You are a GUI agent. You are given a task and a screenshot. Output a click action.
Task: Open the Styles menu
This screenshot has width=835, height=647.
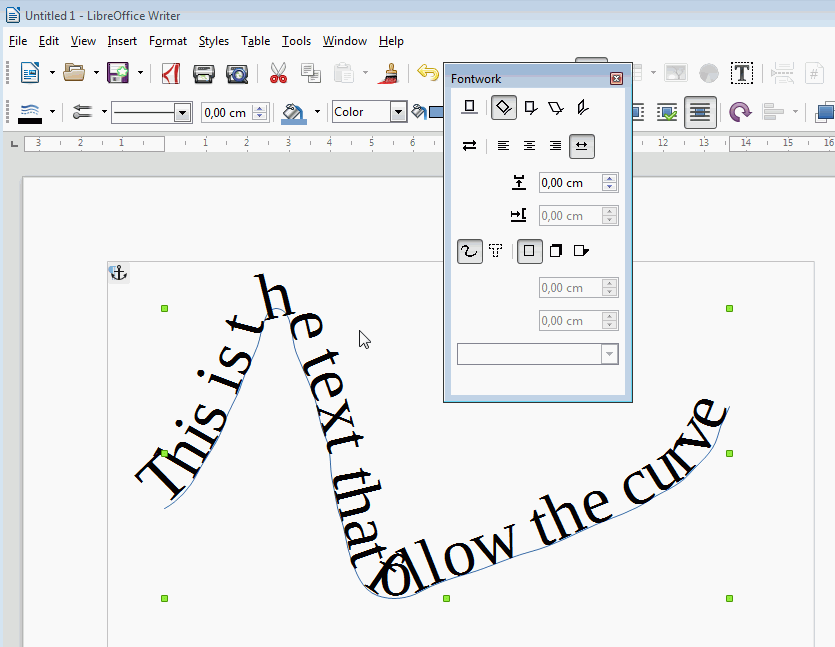(x=213, y=41)
